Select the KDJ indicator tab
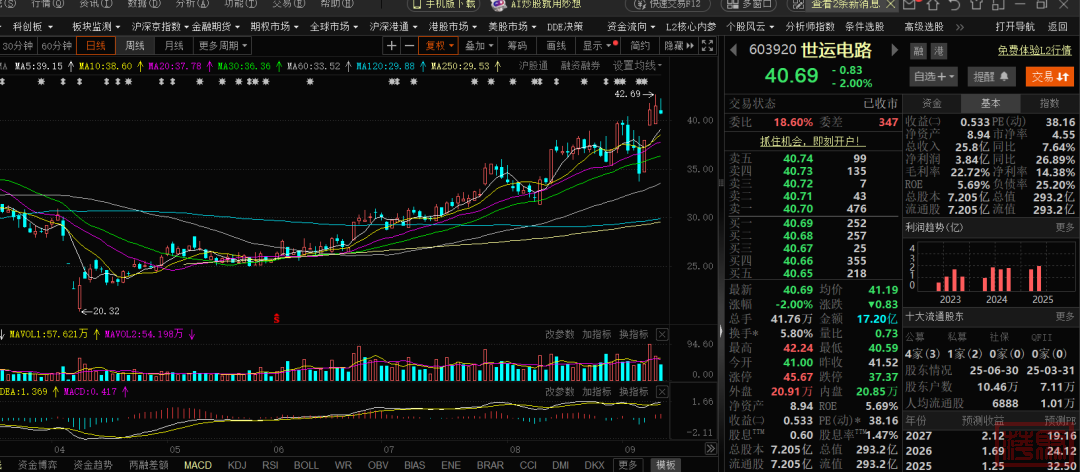 pos(237,465)
